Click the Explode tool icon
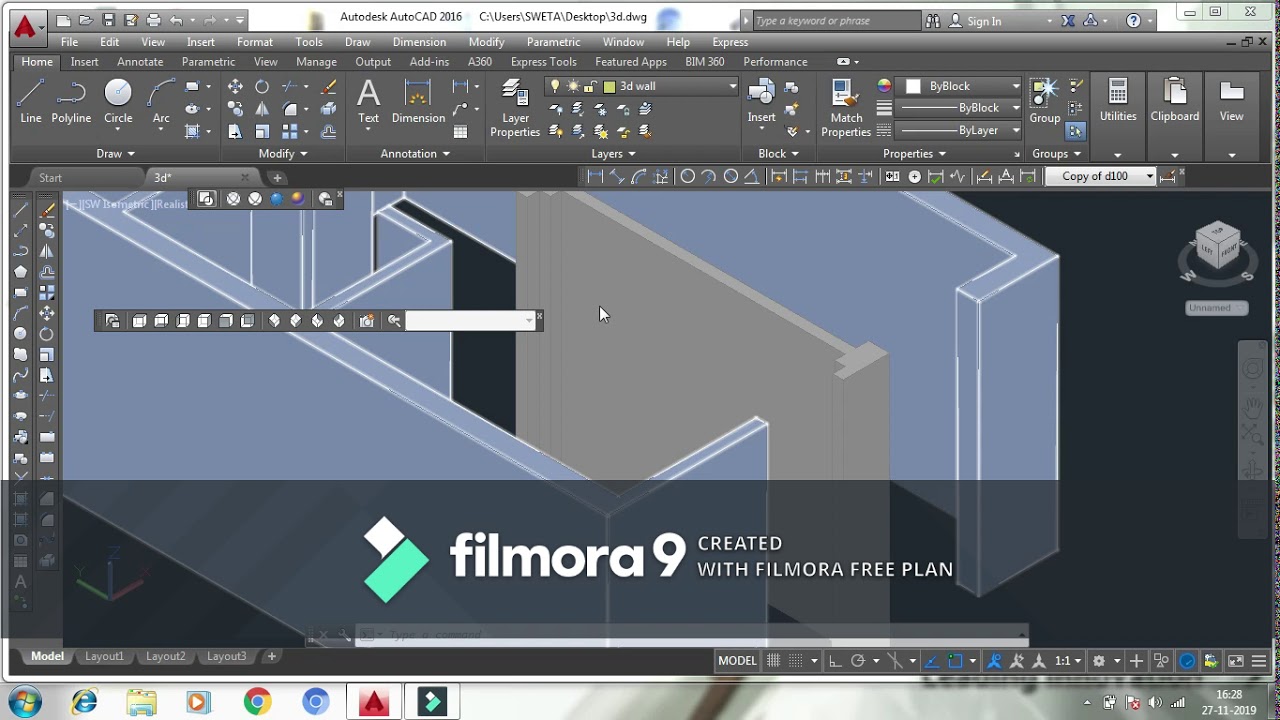Viewport: 1280px width, 720px height. (328, 109)
